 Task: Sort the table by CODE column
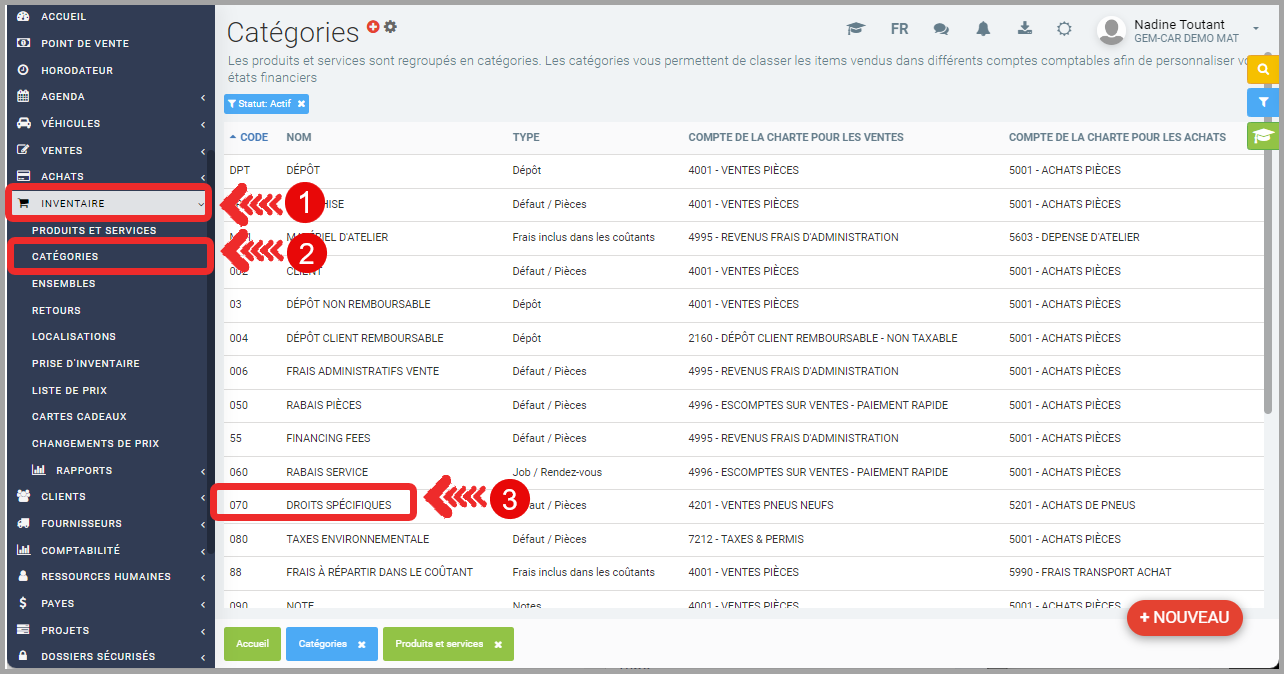click(253, 137)
